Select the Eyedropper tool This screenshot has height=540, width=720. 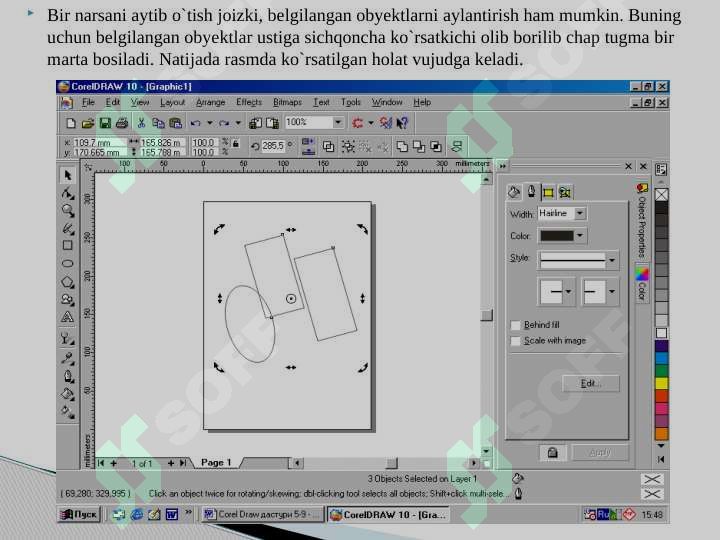[x=68, y=358]
